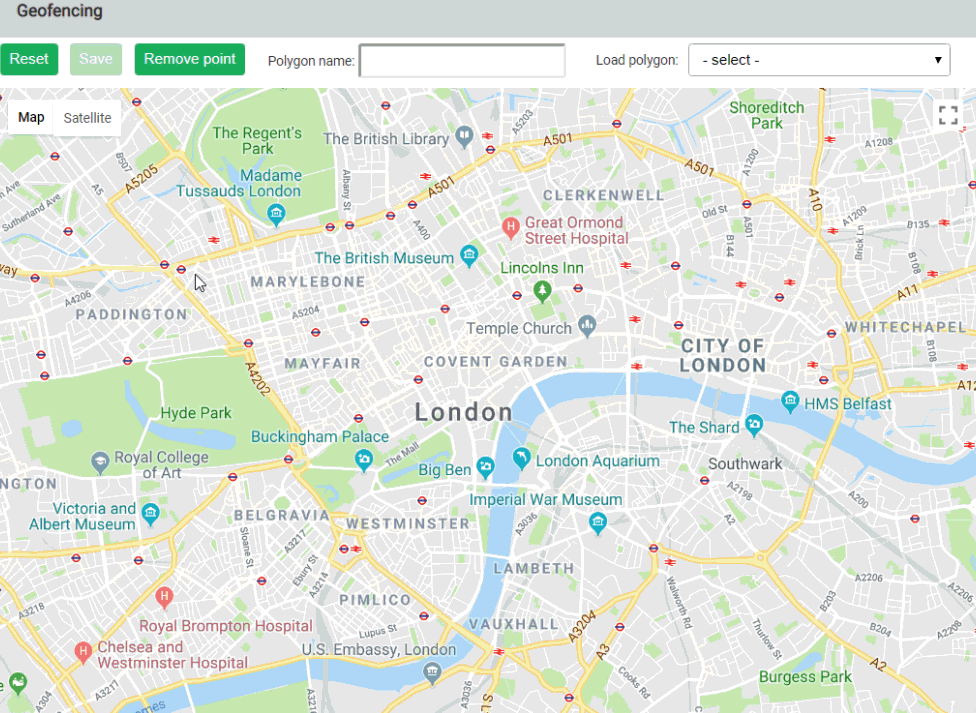Click inside the Polygon name field
Image resolution: width=976 pixels, height=713 pixels.
[460, 60]
